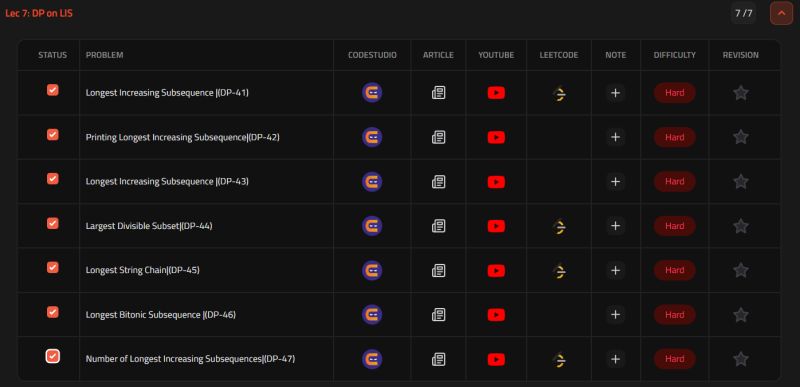The image size is (800, 387).
Task: Open article icon for Printing Longest Increasing Subsequence
Action: point(438,137)
